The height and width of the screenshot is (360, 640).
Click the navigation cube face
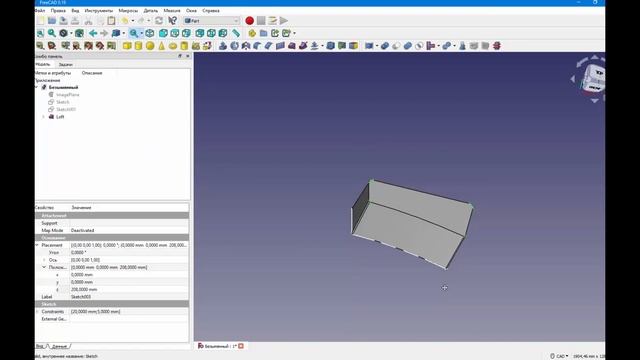click(x=594, y=79)
